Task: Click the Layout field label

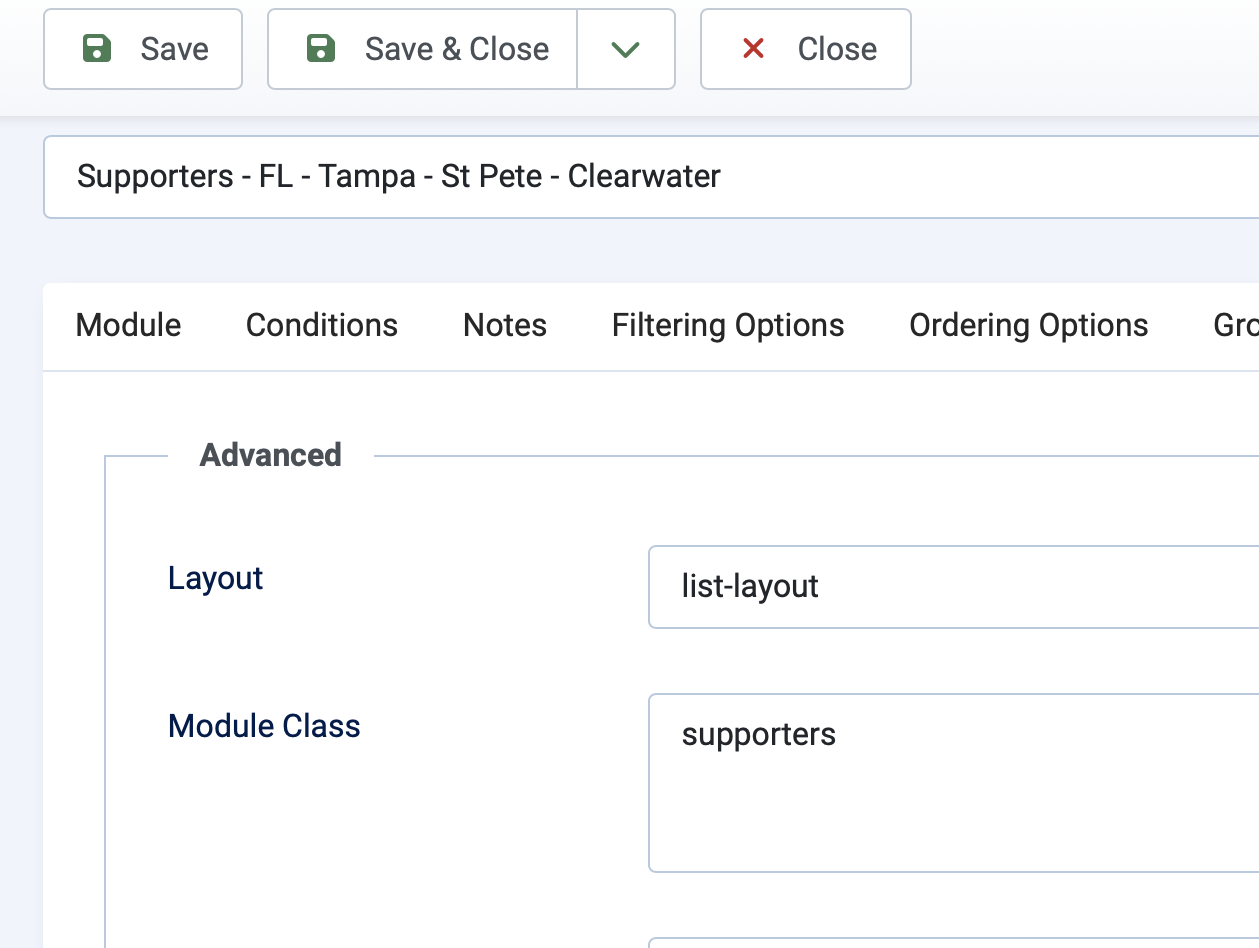Action: pyautogui.click(x=215, y=578)
